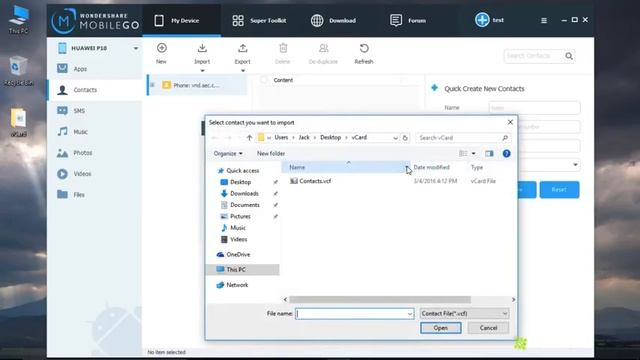
Task: Click the Refresh icon
Action: point(364,49)
